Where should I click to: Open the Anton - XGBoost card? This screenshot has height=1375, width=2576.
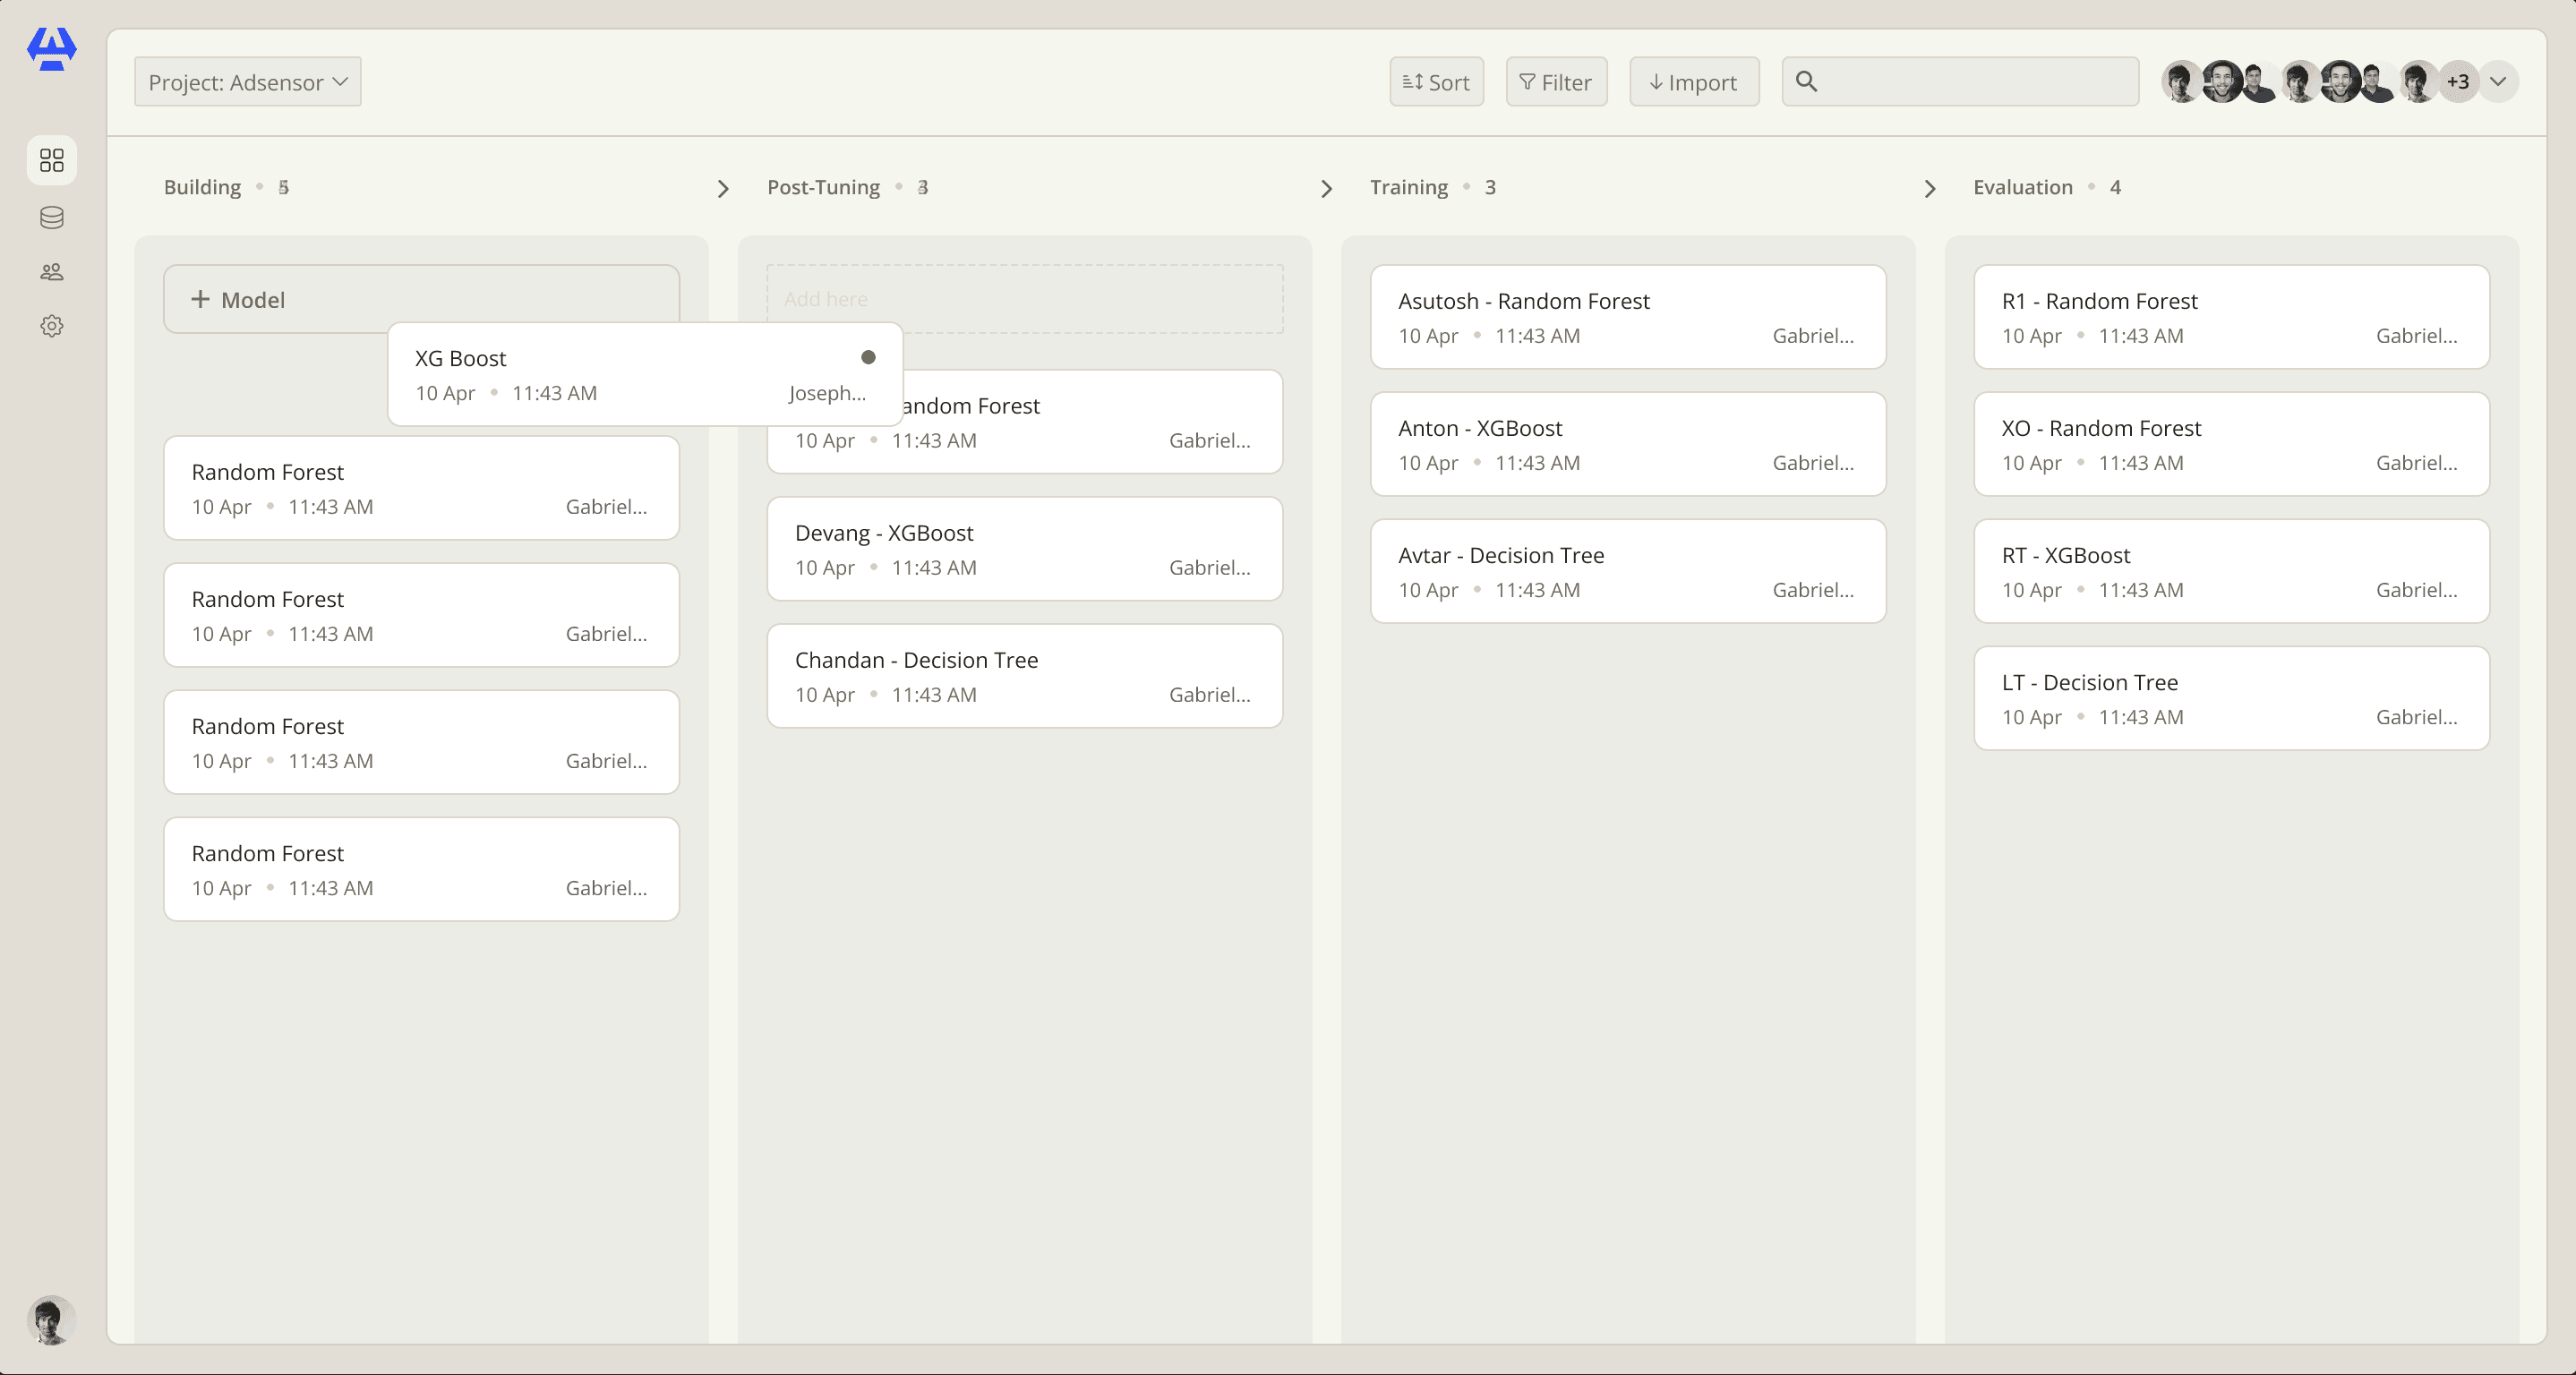pos(1628,444)
